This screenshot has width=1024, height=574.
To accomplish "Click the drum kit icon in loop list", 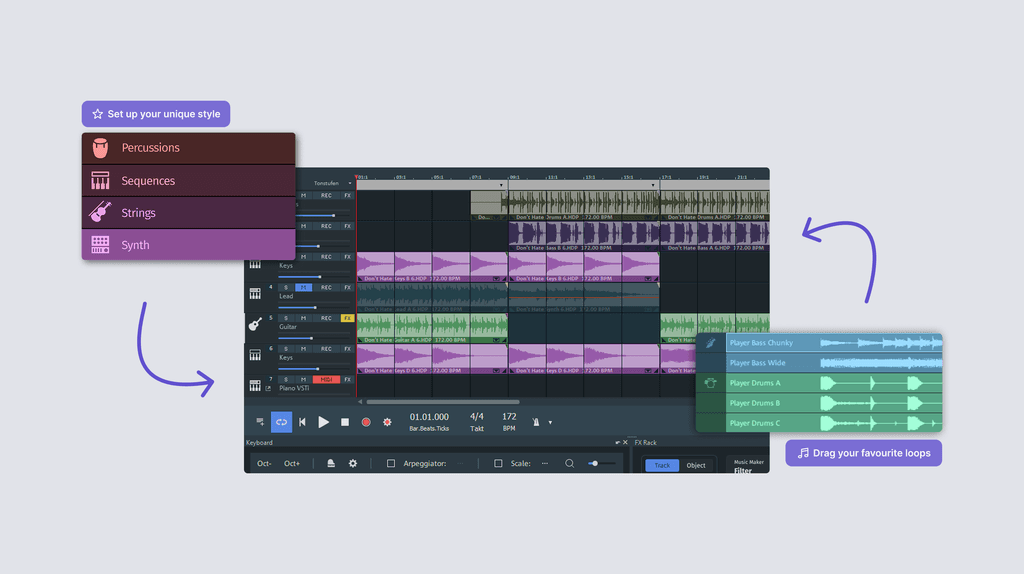I will [711, 383].
